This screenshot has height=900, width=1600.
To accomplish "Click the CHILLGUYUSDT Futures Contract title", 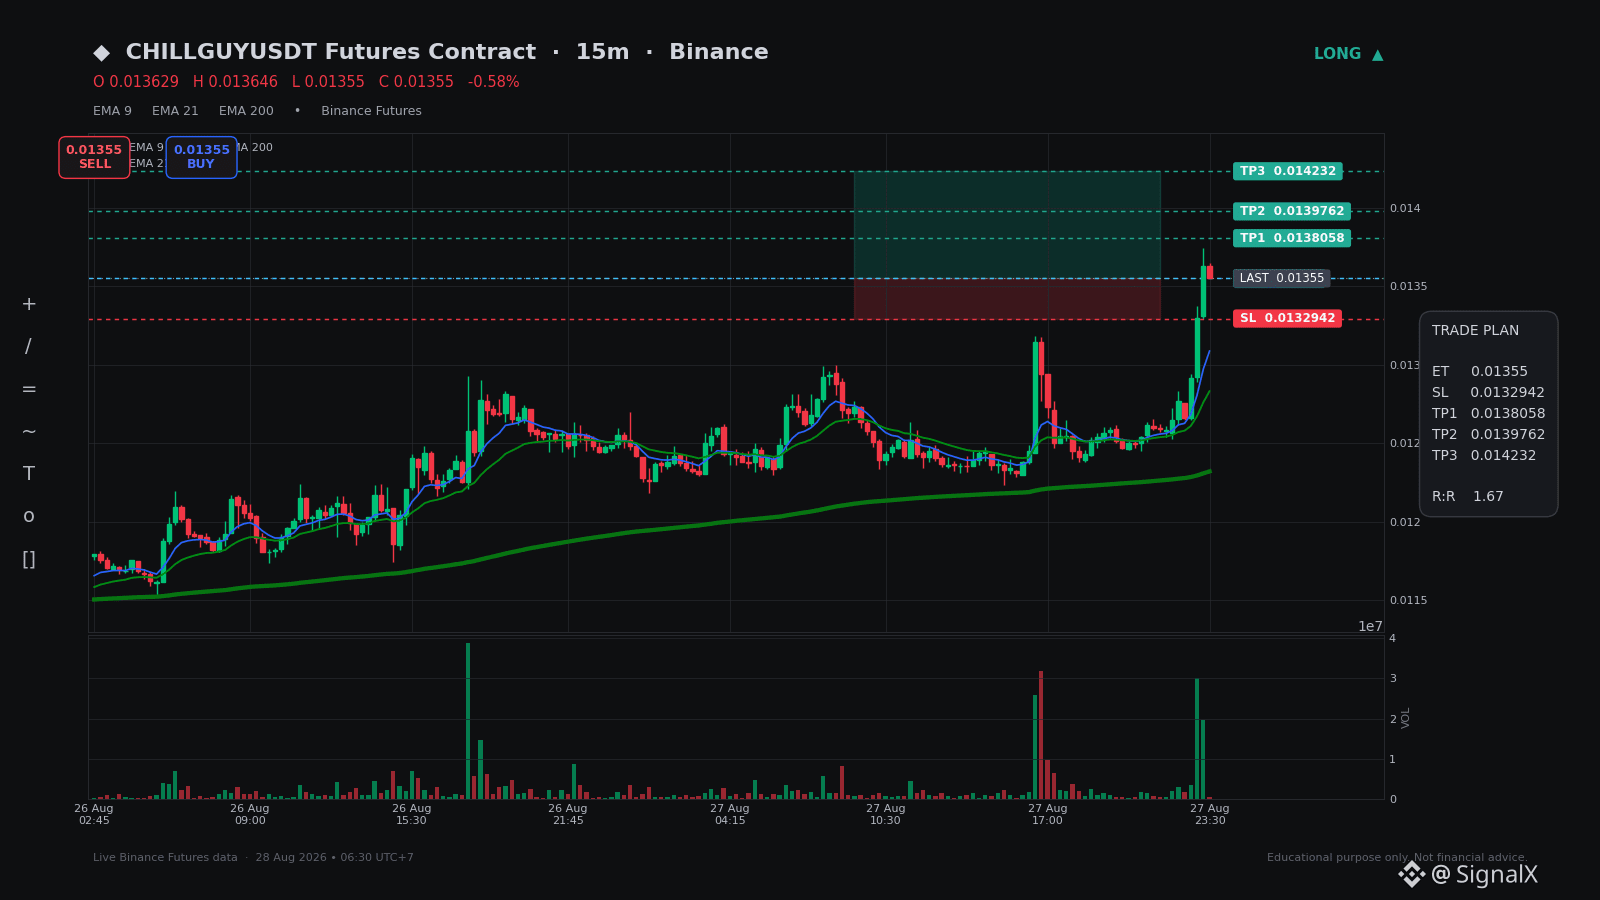I will (331, 52).
